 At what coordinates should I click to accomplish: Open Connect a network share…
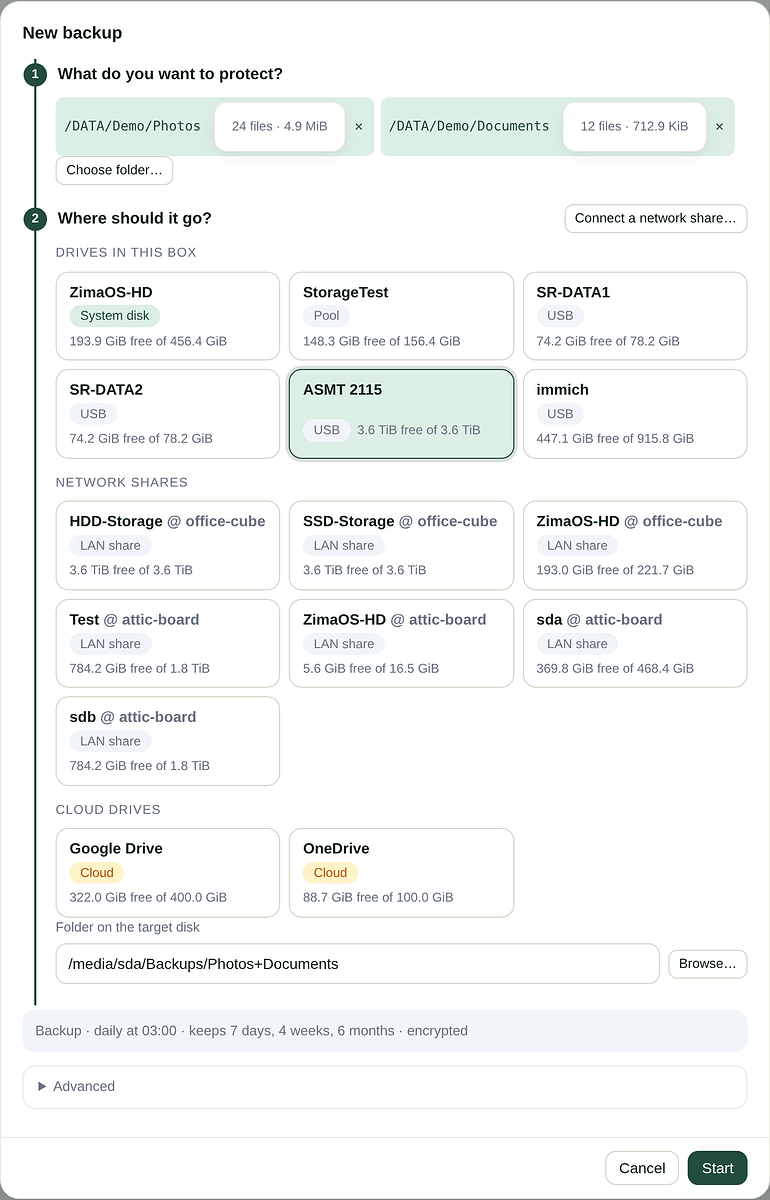(x=655, y=218)
